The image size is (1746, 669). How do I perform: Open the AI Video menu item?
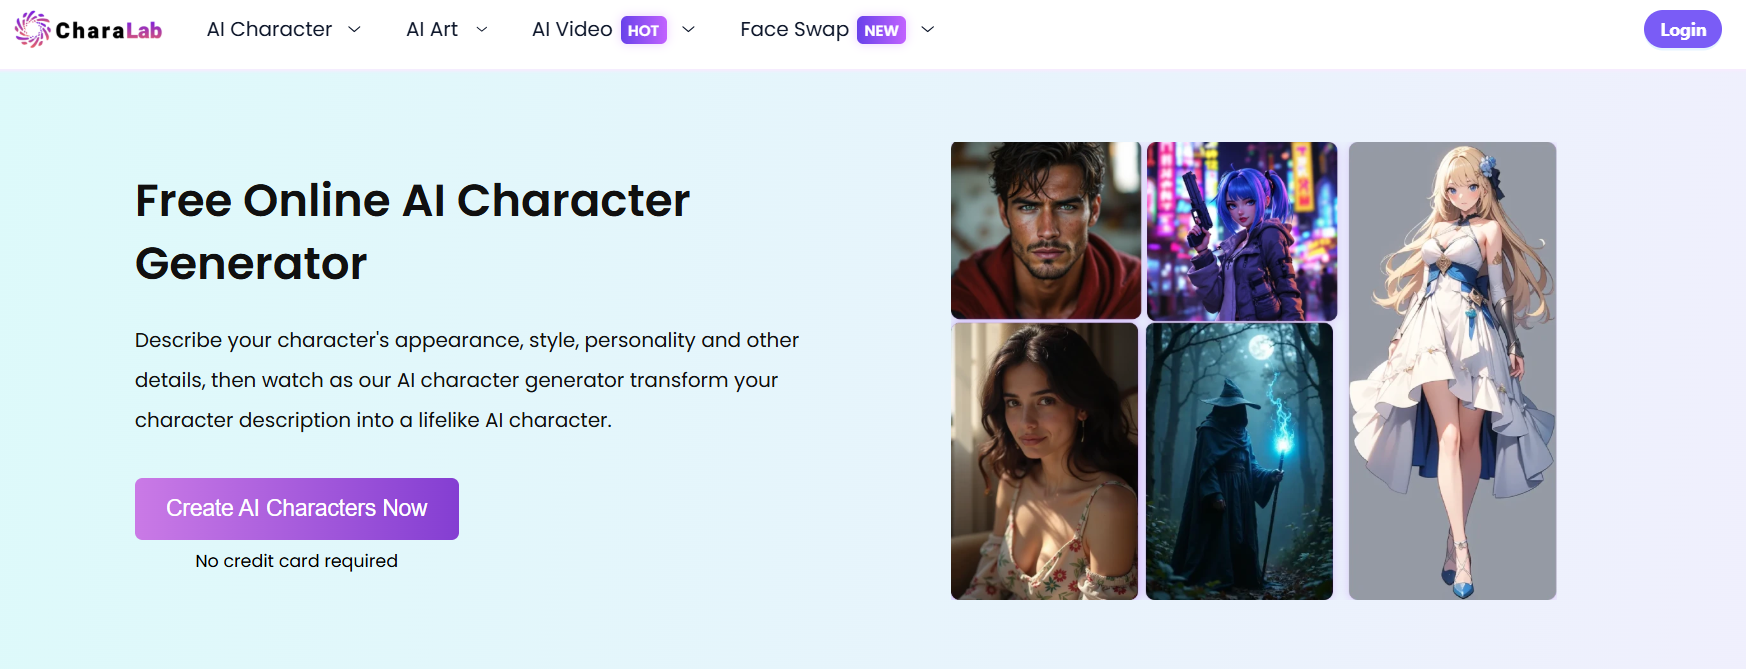click(572, 30)
